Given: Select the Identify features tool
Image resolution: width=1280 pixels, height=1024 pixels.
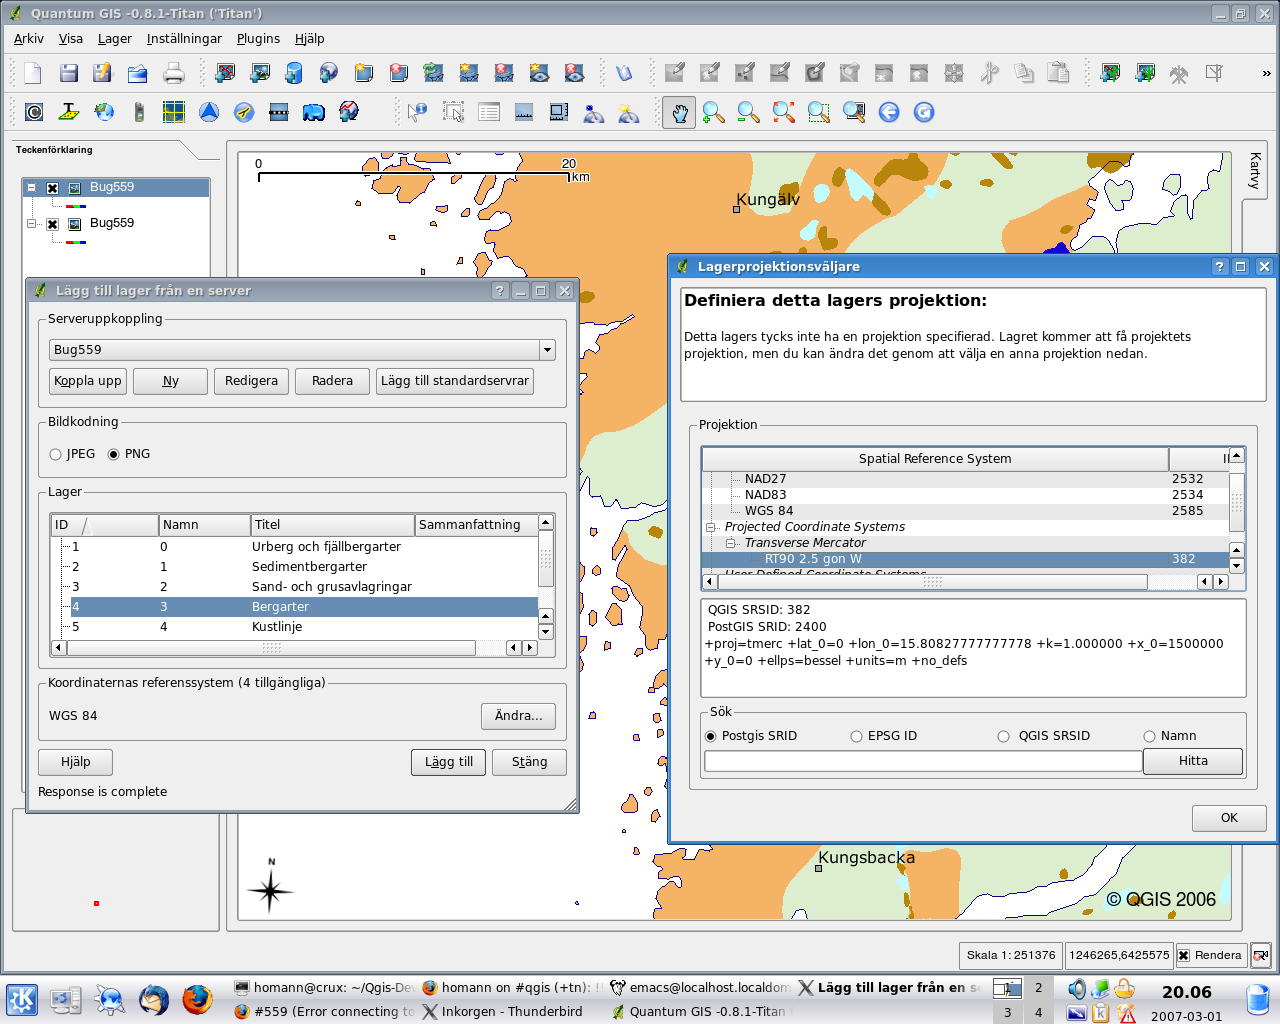Looking at the screenshot, I should click(x=418, y=112).
